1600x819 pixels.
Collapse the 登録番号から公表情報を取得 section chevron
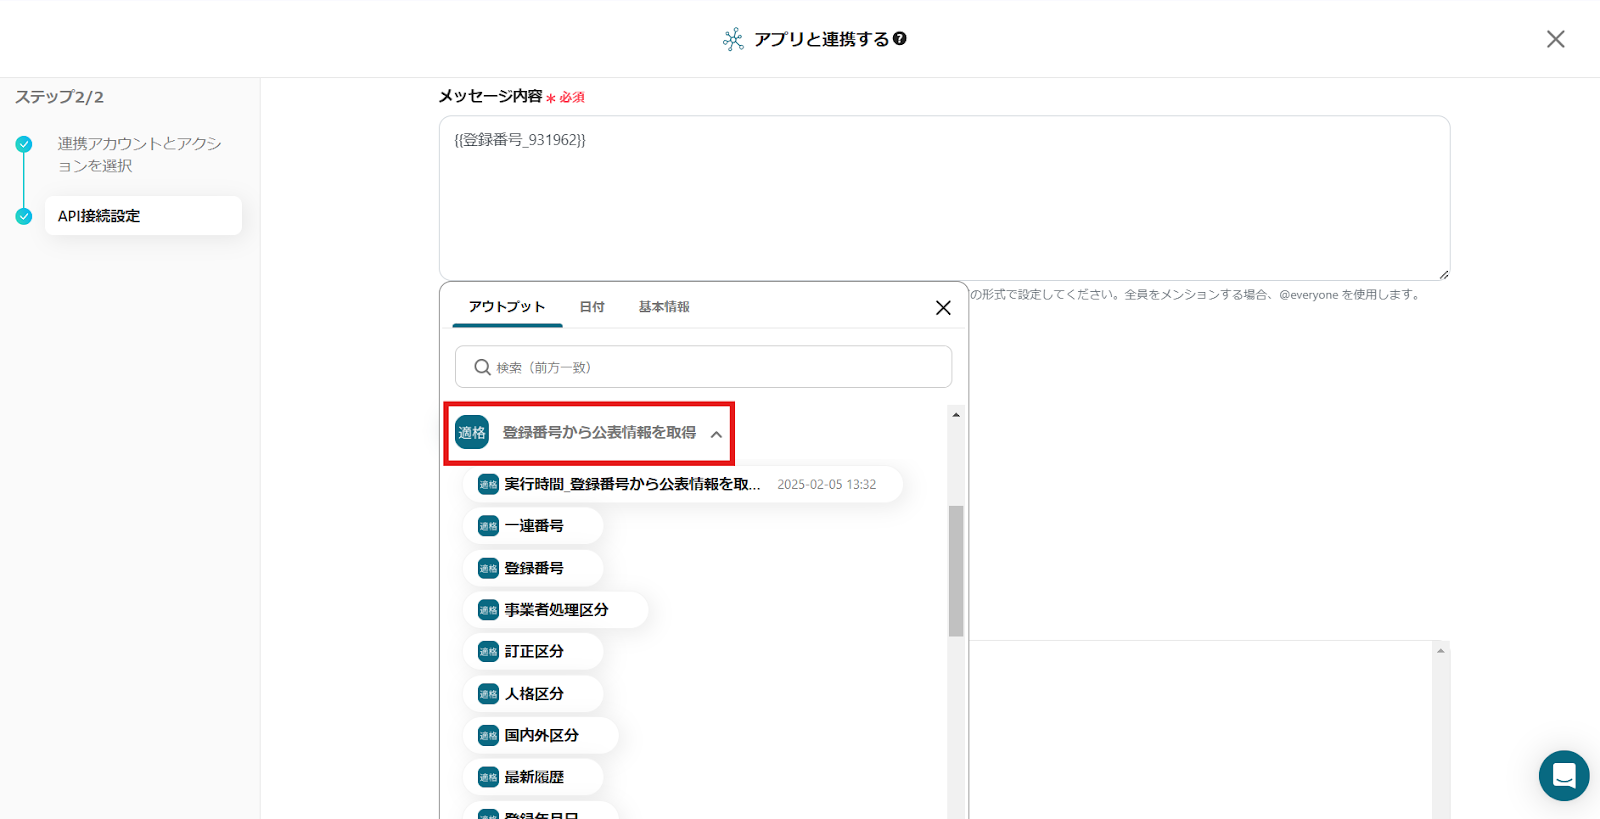click(716, 434)
